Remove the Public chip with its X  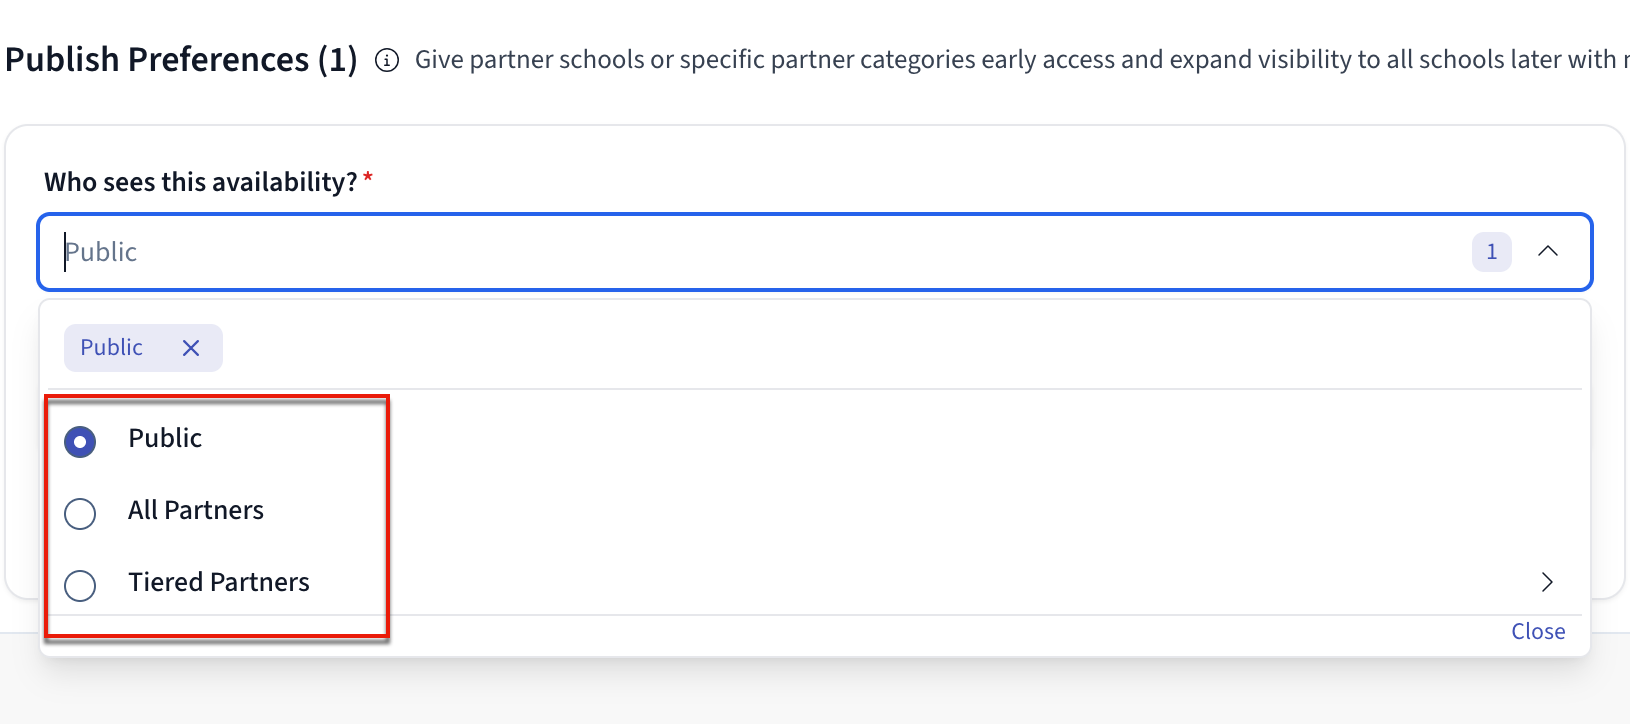[191, 348]
